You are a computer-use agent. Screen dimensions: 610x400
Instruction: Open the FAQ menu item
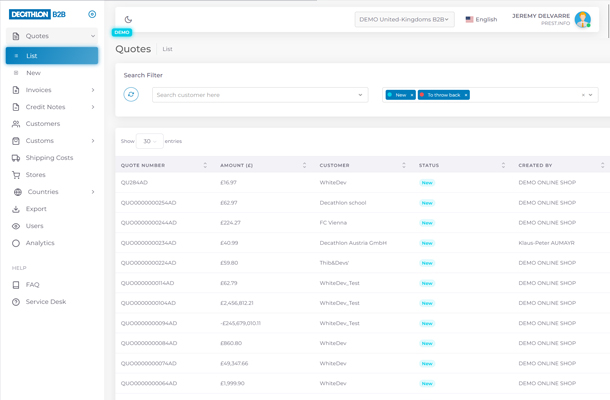click(33, 285)
